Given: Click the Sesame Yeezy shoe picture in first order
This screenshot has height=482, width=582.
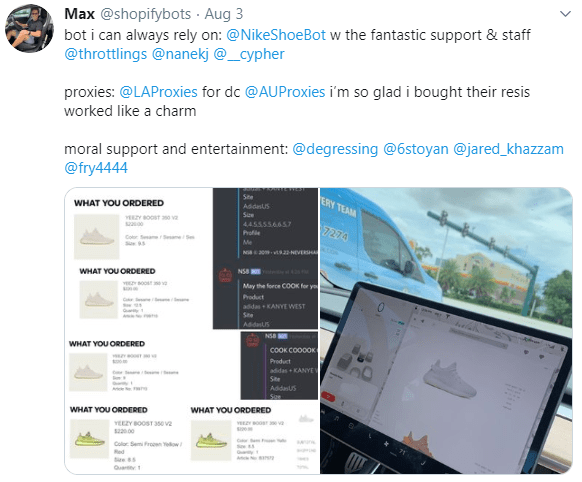Looking at the screenshot, I should pos(97,237).
